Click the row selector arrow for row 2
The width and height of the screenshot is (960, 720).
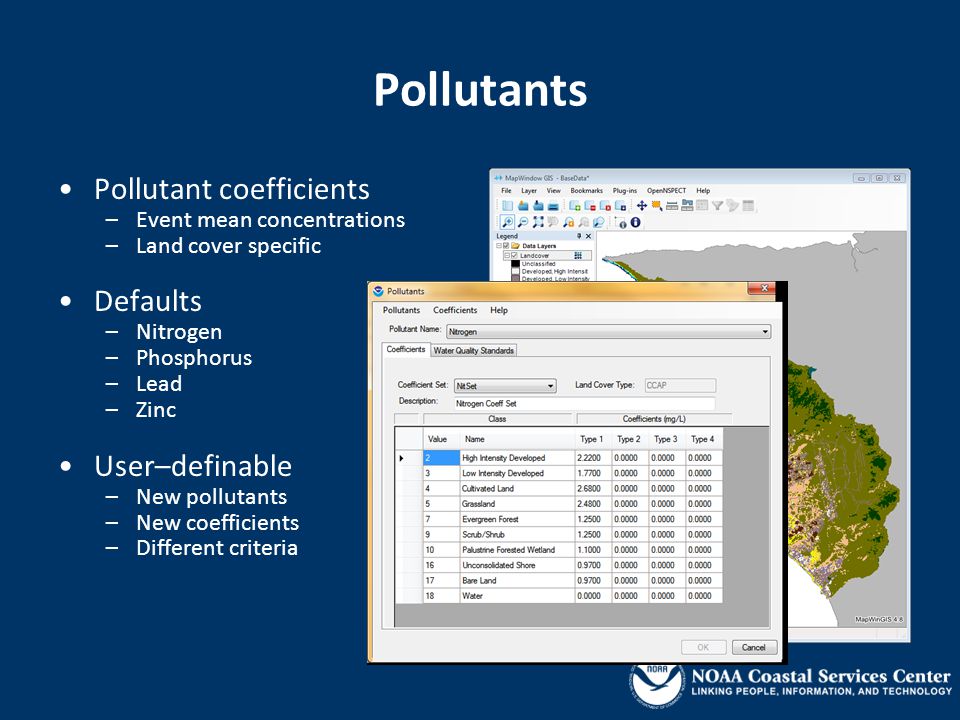[x=409, y=458]
